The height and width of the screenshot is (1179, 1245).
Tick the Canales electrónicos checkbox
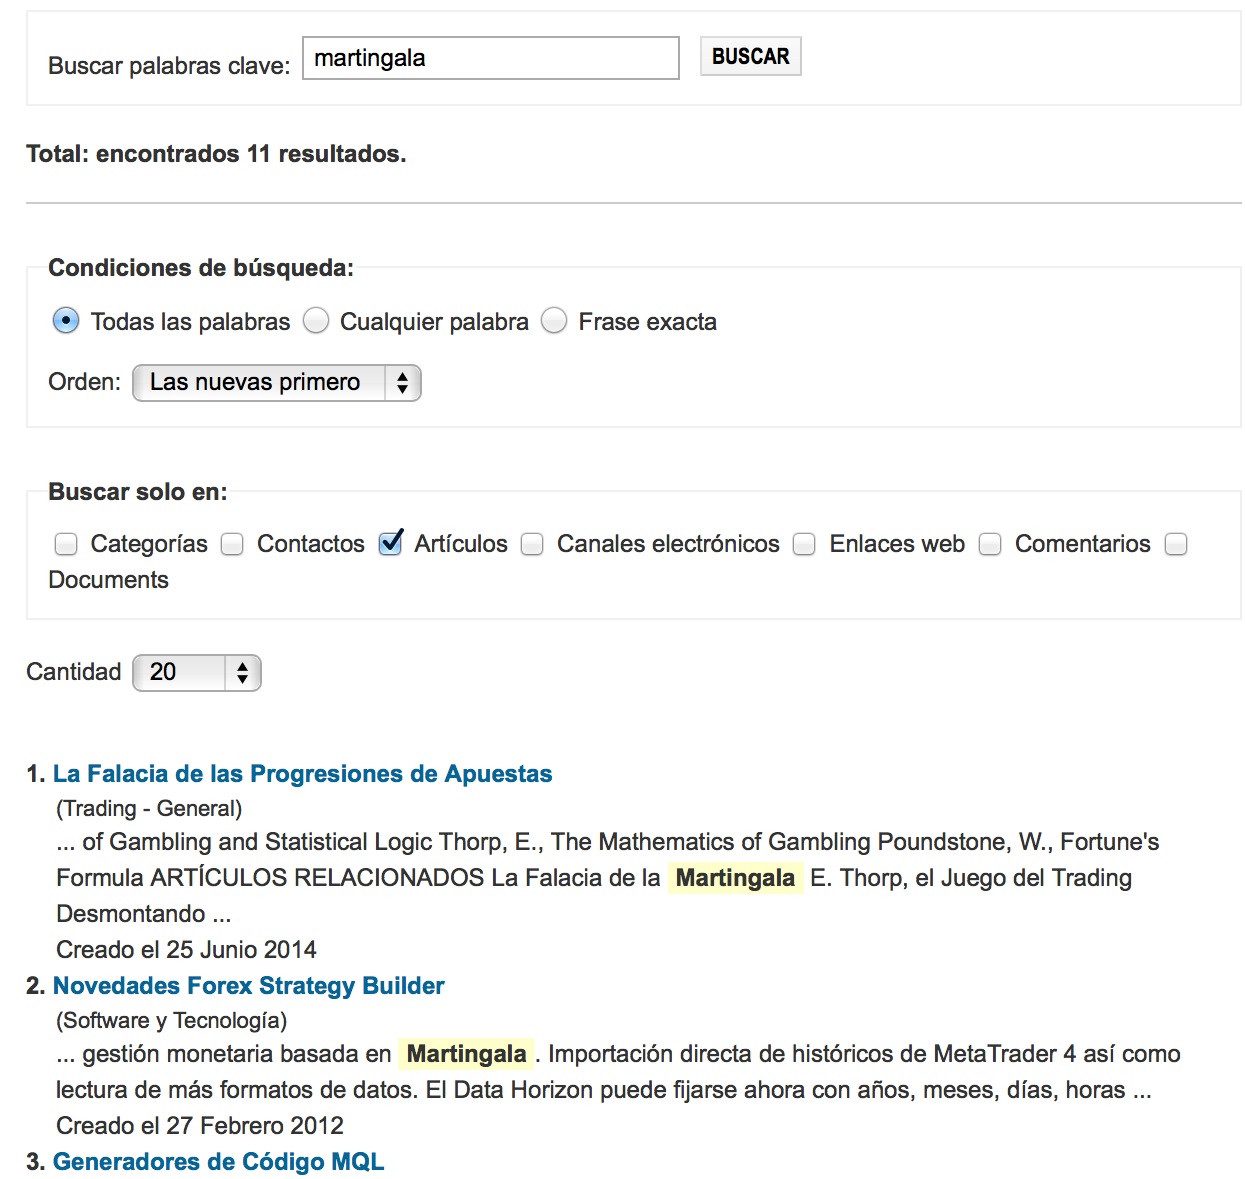tap(532, 544)
